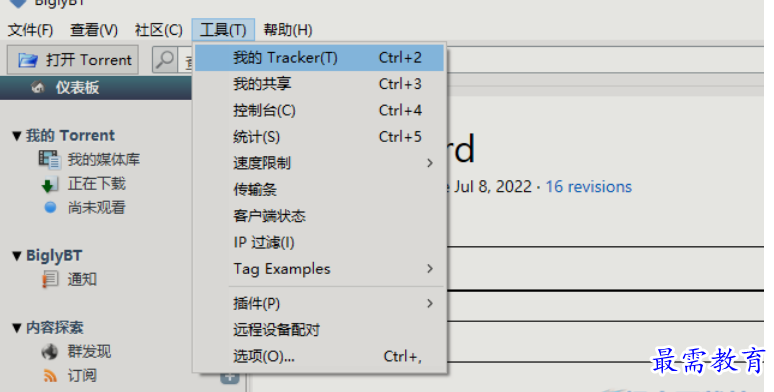The height and width of the screenshot is (392, 774).
Task: Collapse the 内容探索 section triangle
Action: pyautogui.click(x=17, y=328)
